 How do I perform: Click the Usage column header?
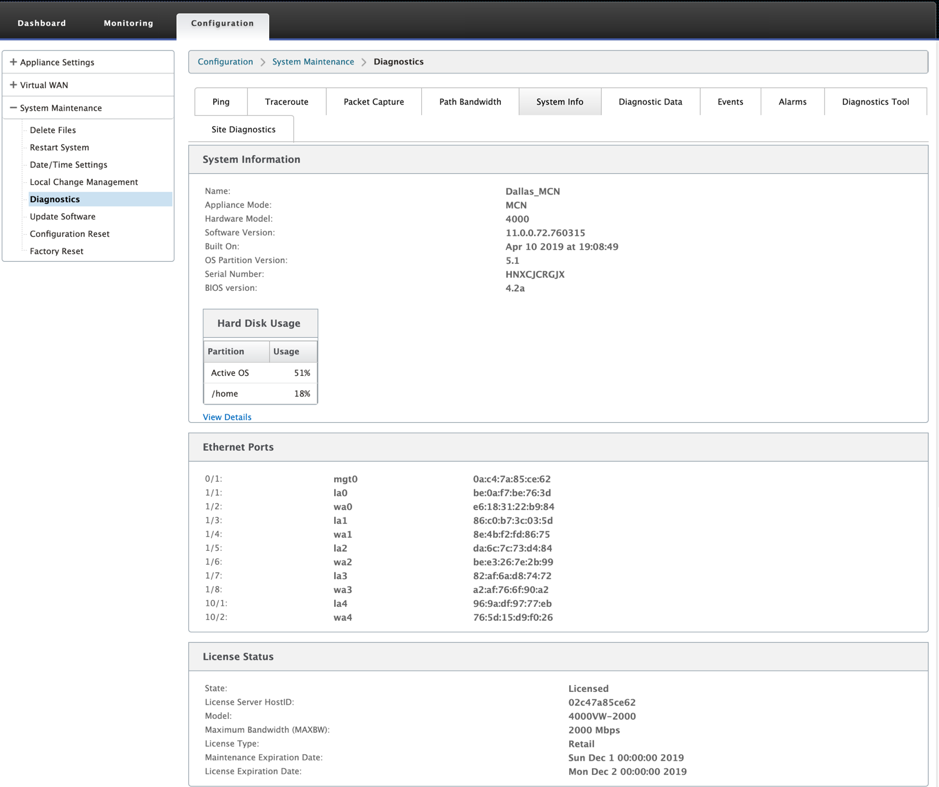point(293,352)
